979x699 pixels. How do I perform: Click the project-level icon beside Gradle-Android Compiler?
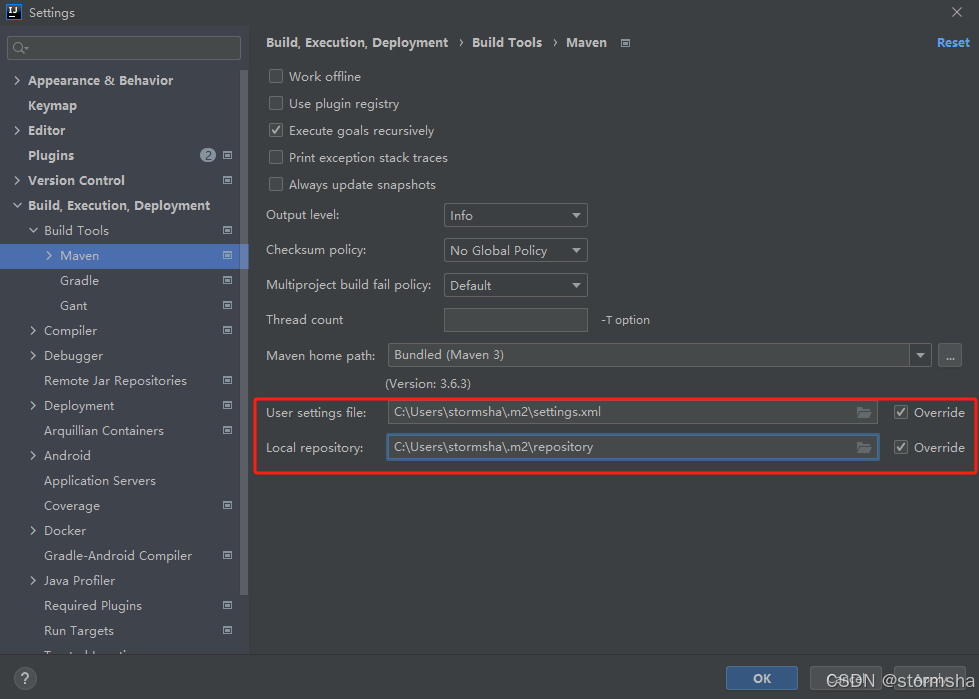pyautogui.click(x=227, y=555)
